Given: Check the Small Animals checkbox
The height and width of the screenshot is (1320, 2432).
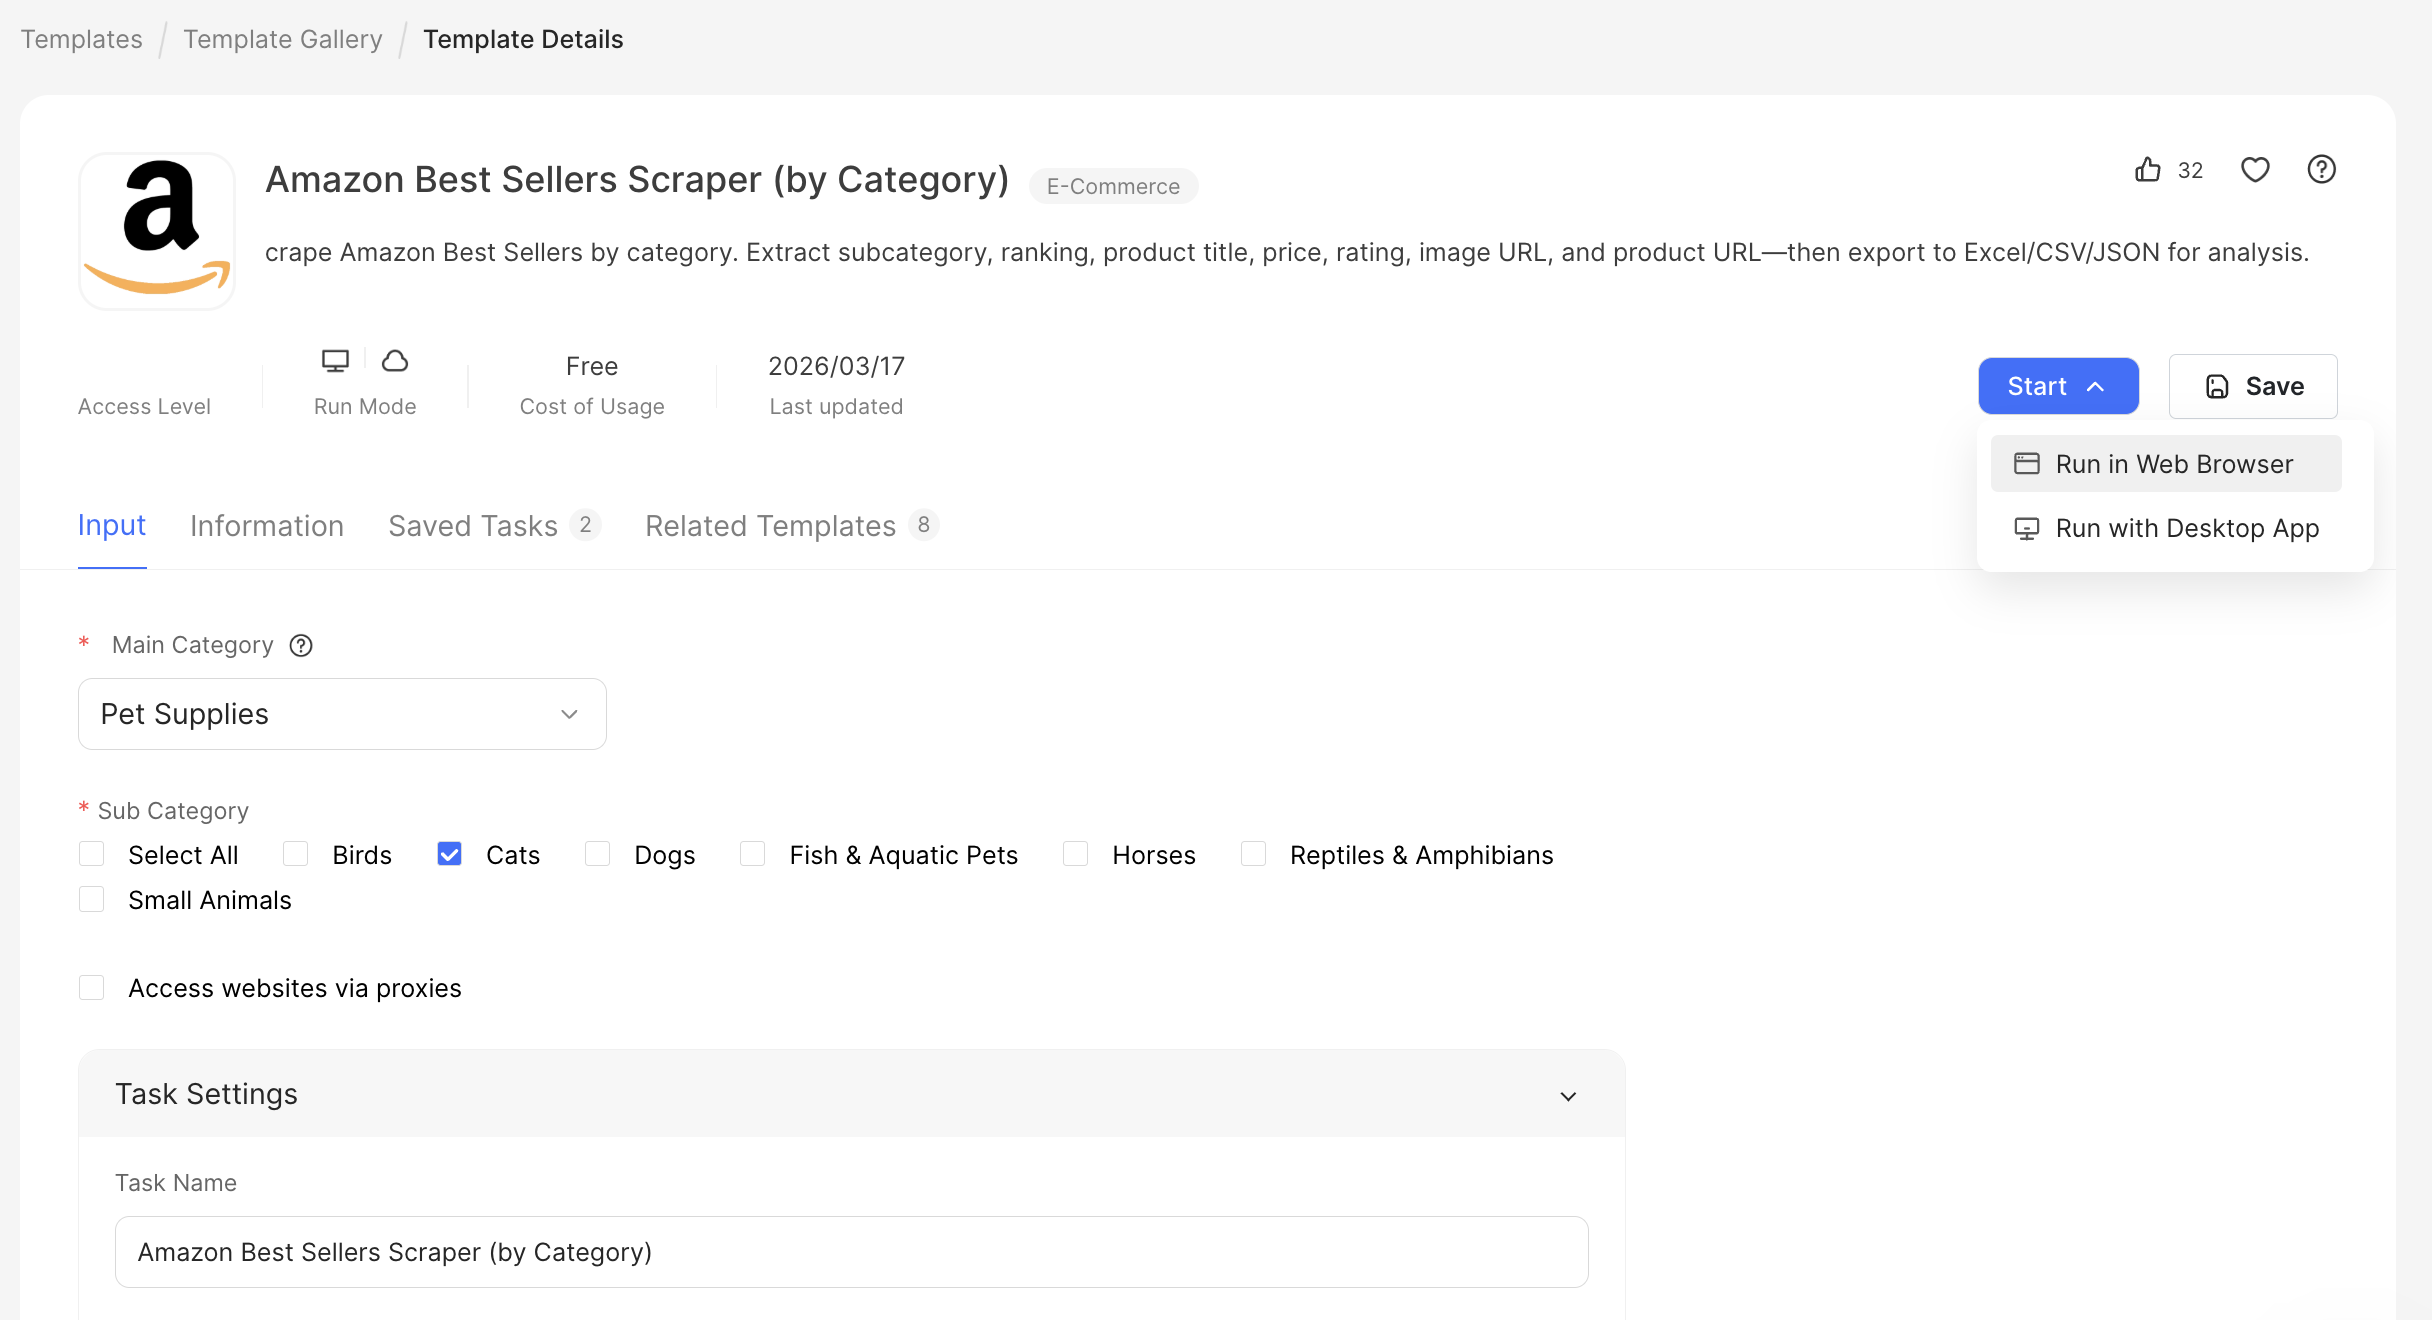Looking at the screenshot, I should (x=91, y=899).
